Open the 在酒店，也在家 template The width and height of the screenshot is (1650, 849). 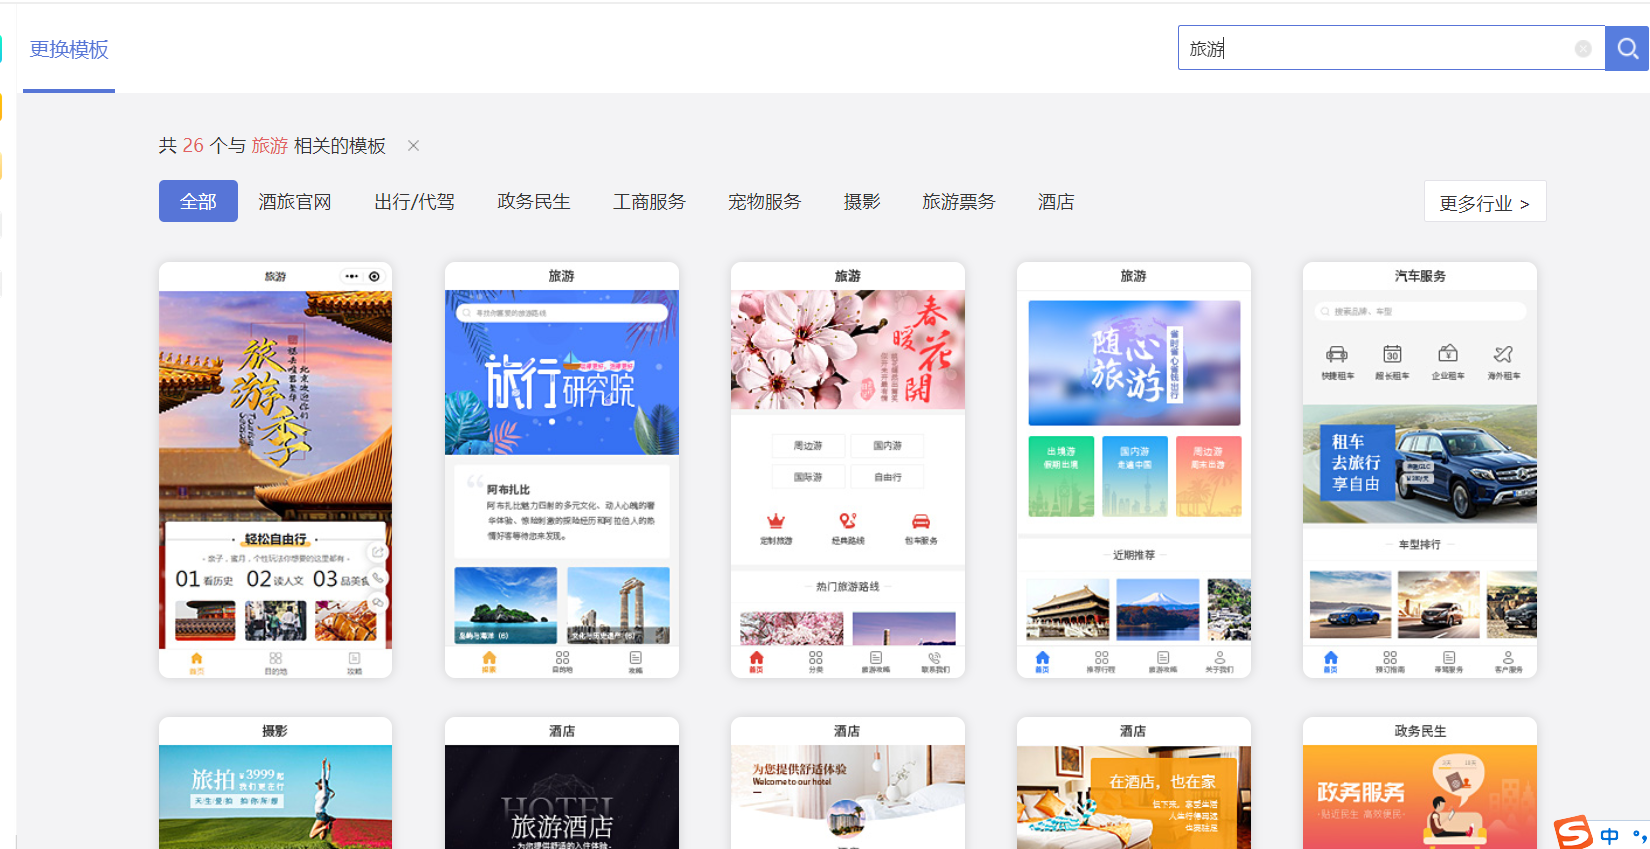1134,783
